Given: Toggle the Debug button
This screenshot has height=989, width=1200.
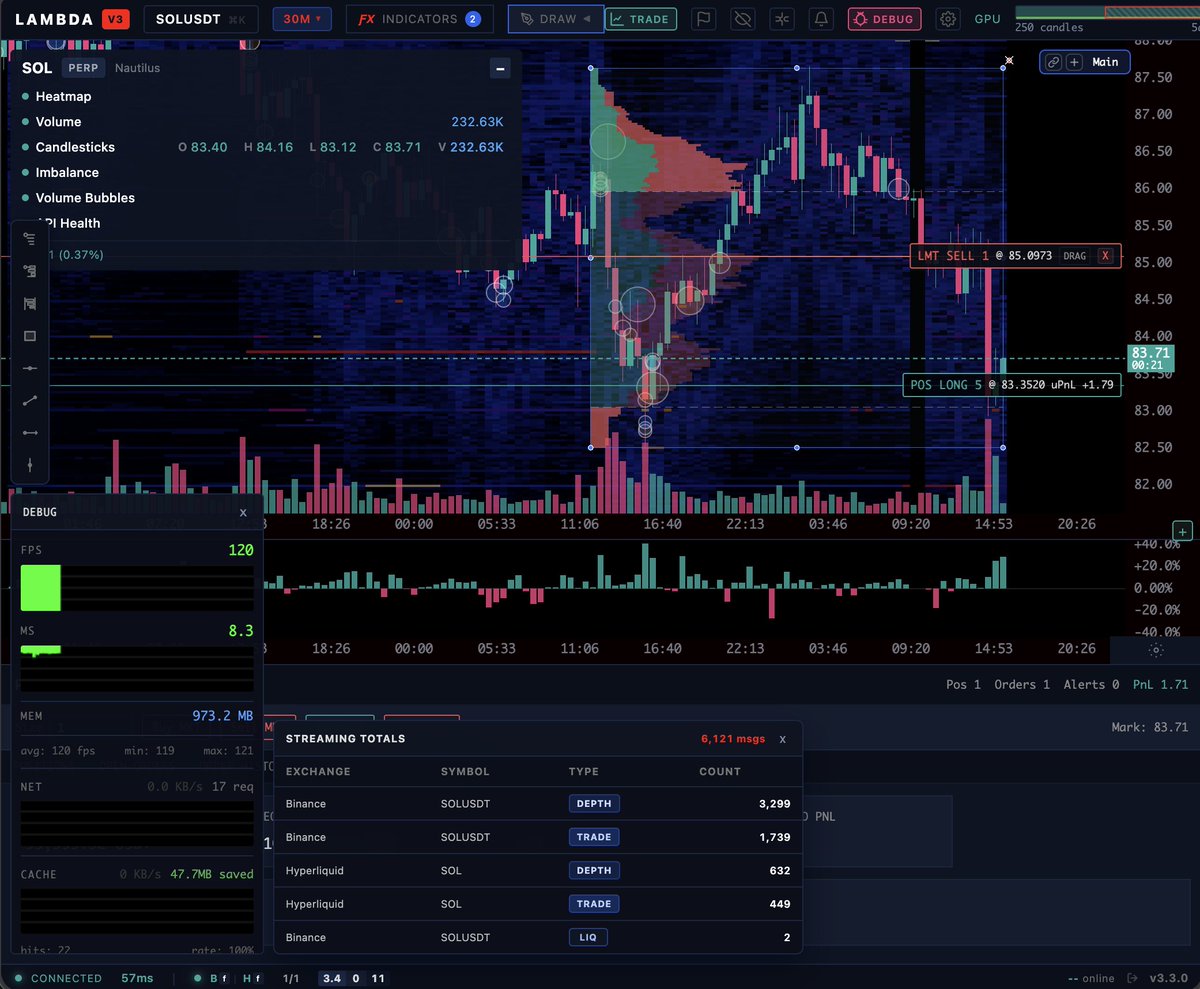Looking at the screenshot, I should [x=885, y=19].
